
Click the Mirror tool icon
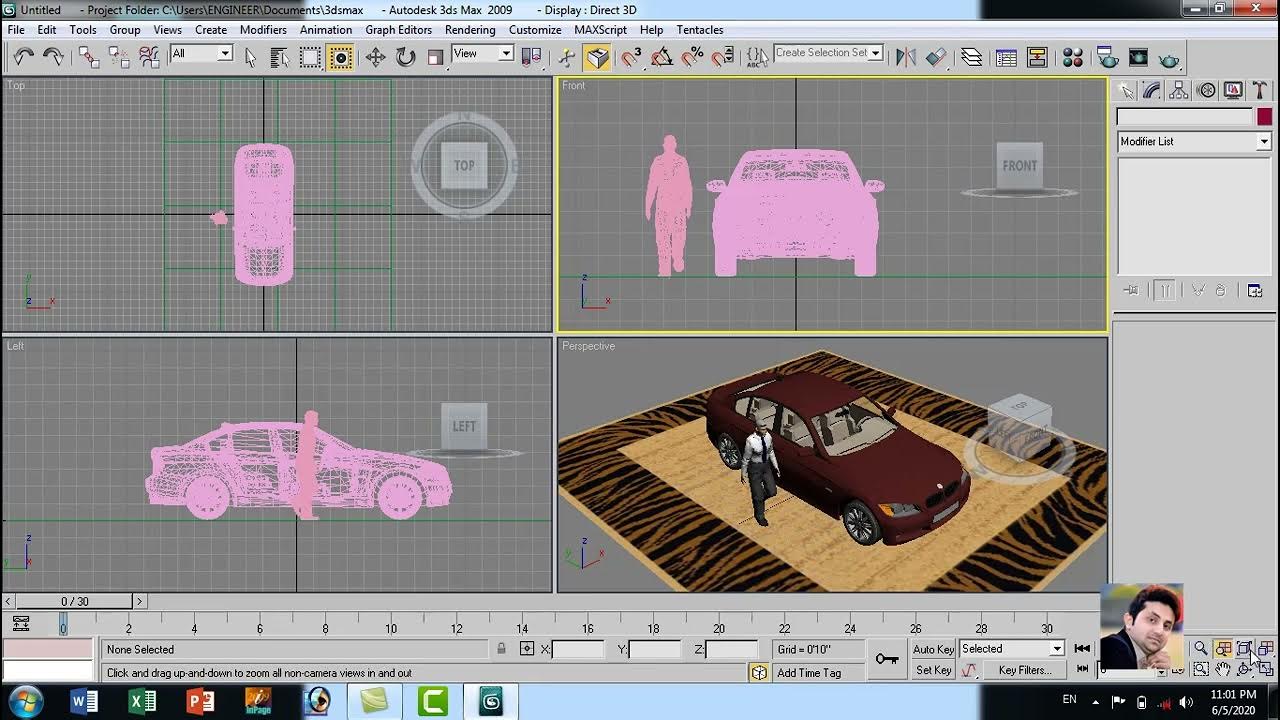click(905, 57)
